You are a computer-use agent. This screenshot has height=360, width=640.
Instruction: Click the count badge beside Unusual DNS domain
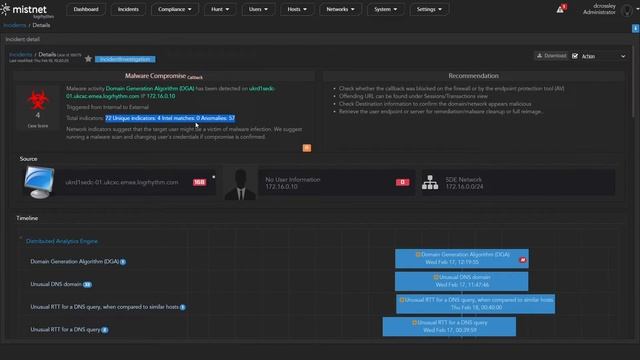pos(87,284)
